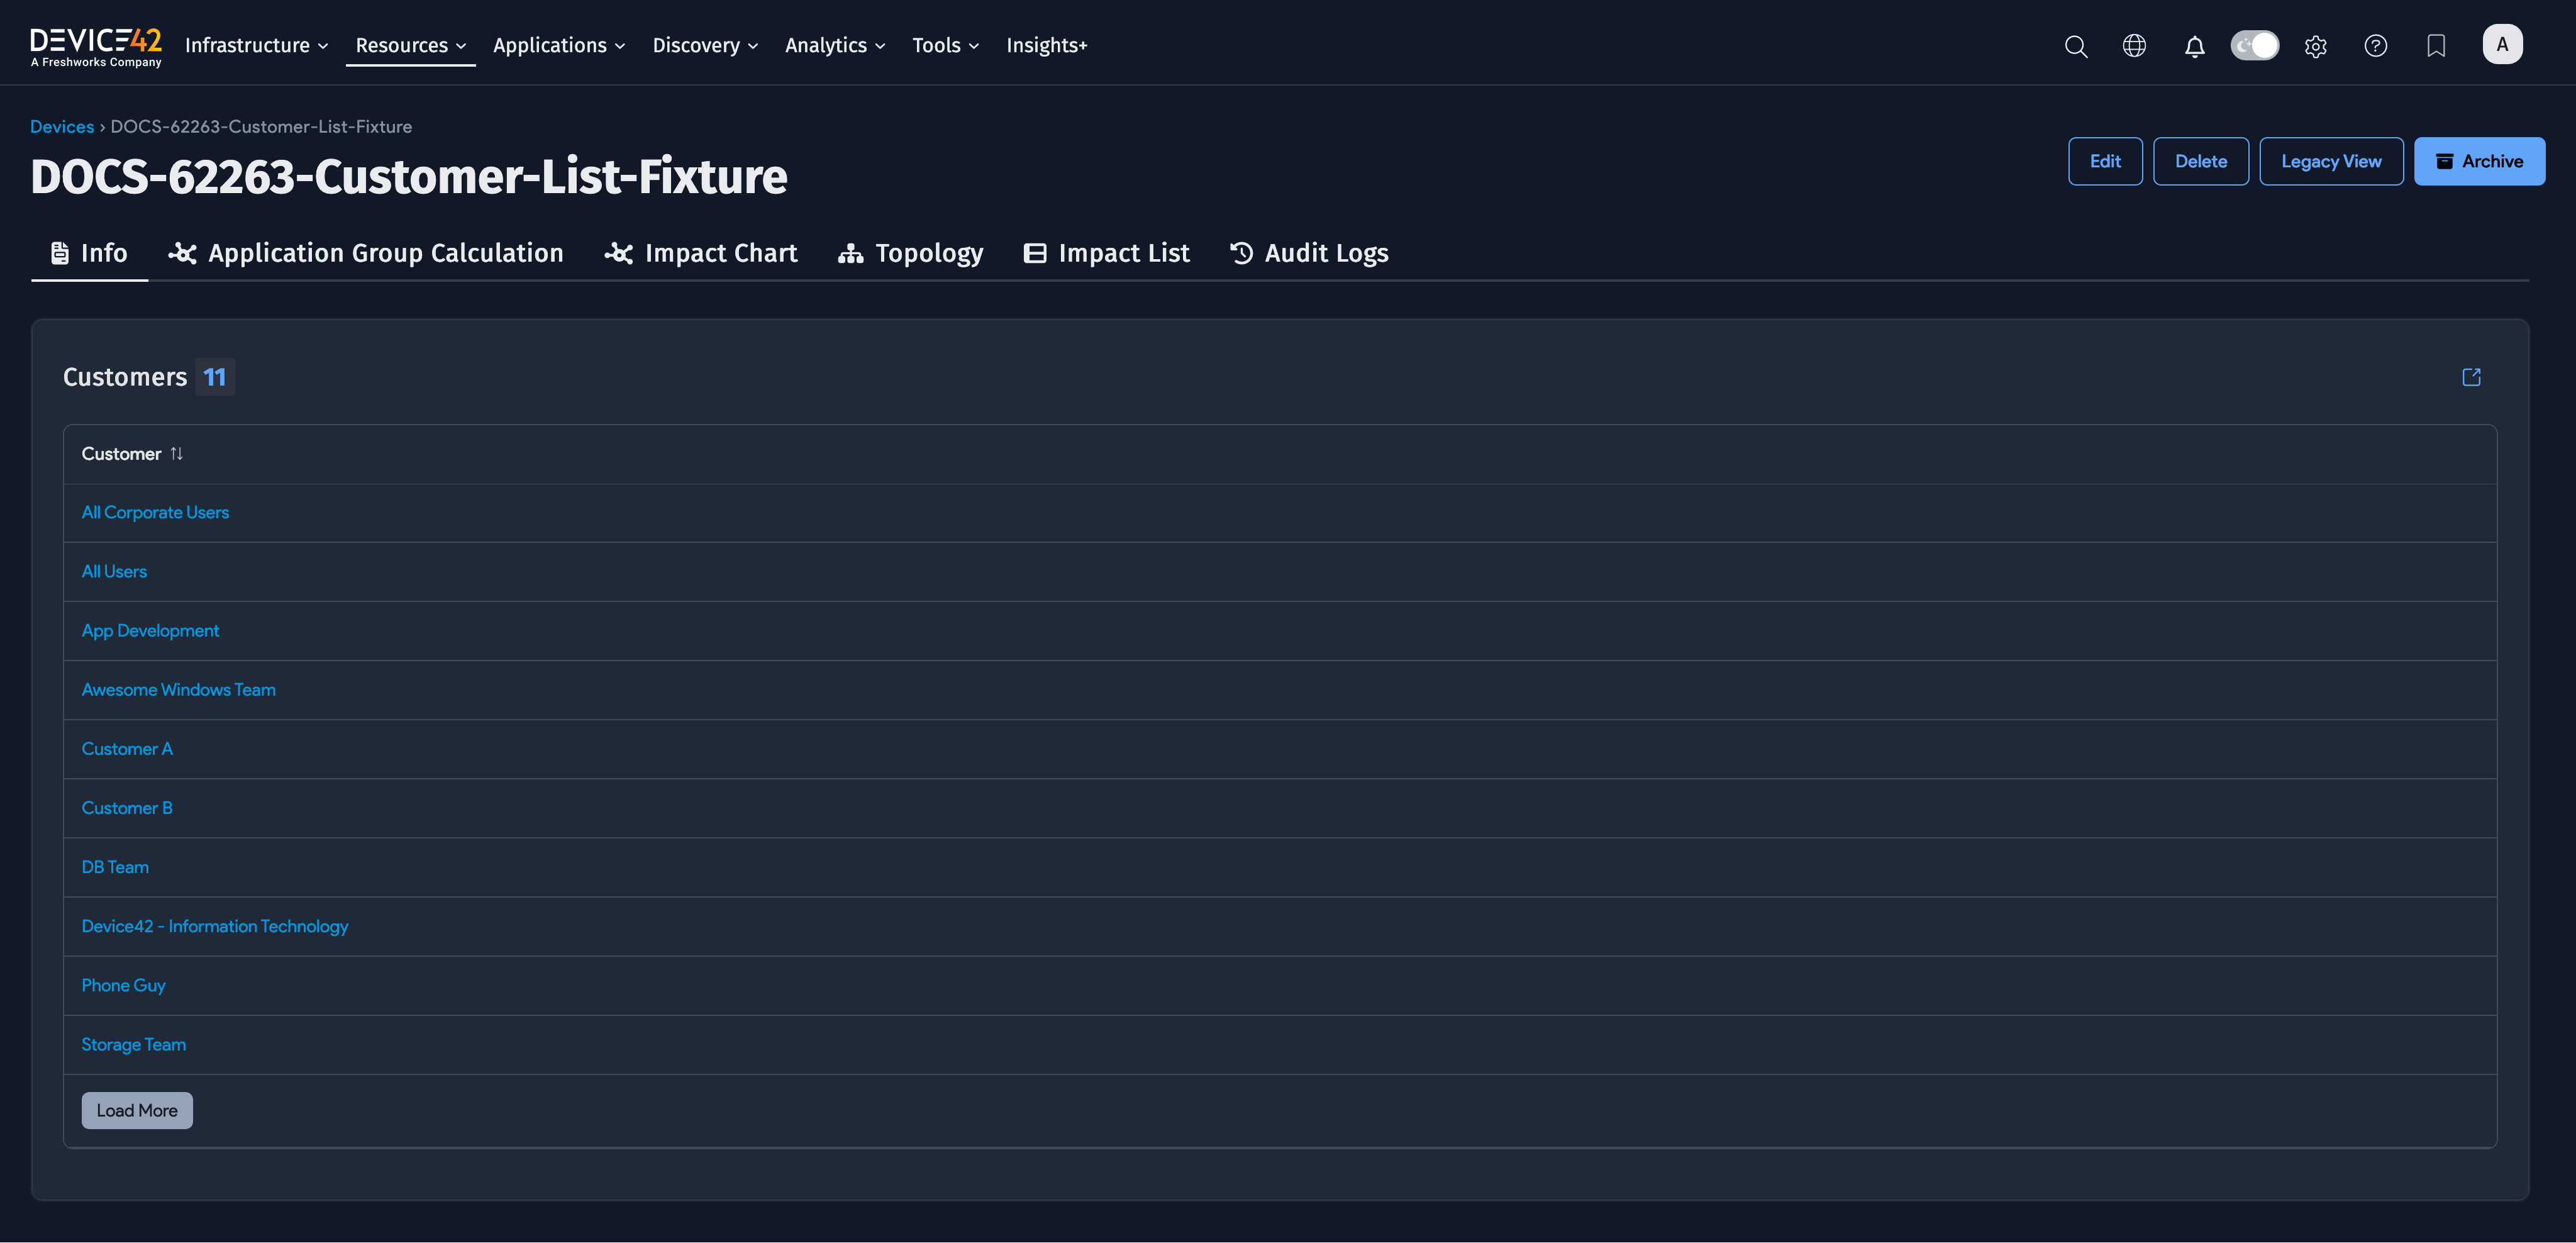The width and height of the screenshot is (2576, 1243).
Task: Open DB Team link
Action: tap(115, 867)
